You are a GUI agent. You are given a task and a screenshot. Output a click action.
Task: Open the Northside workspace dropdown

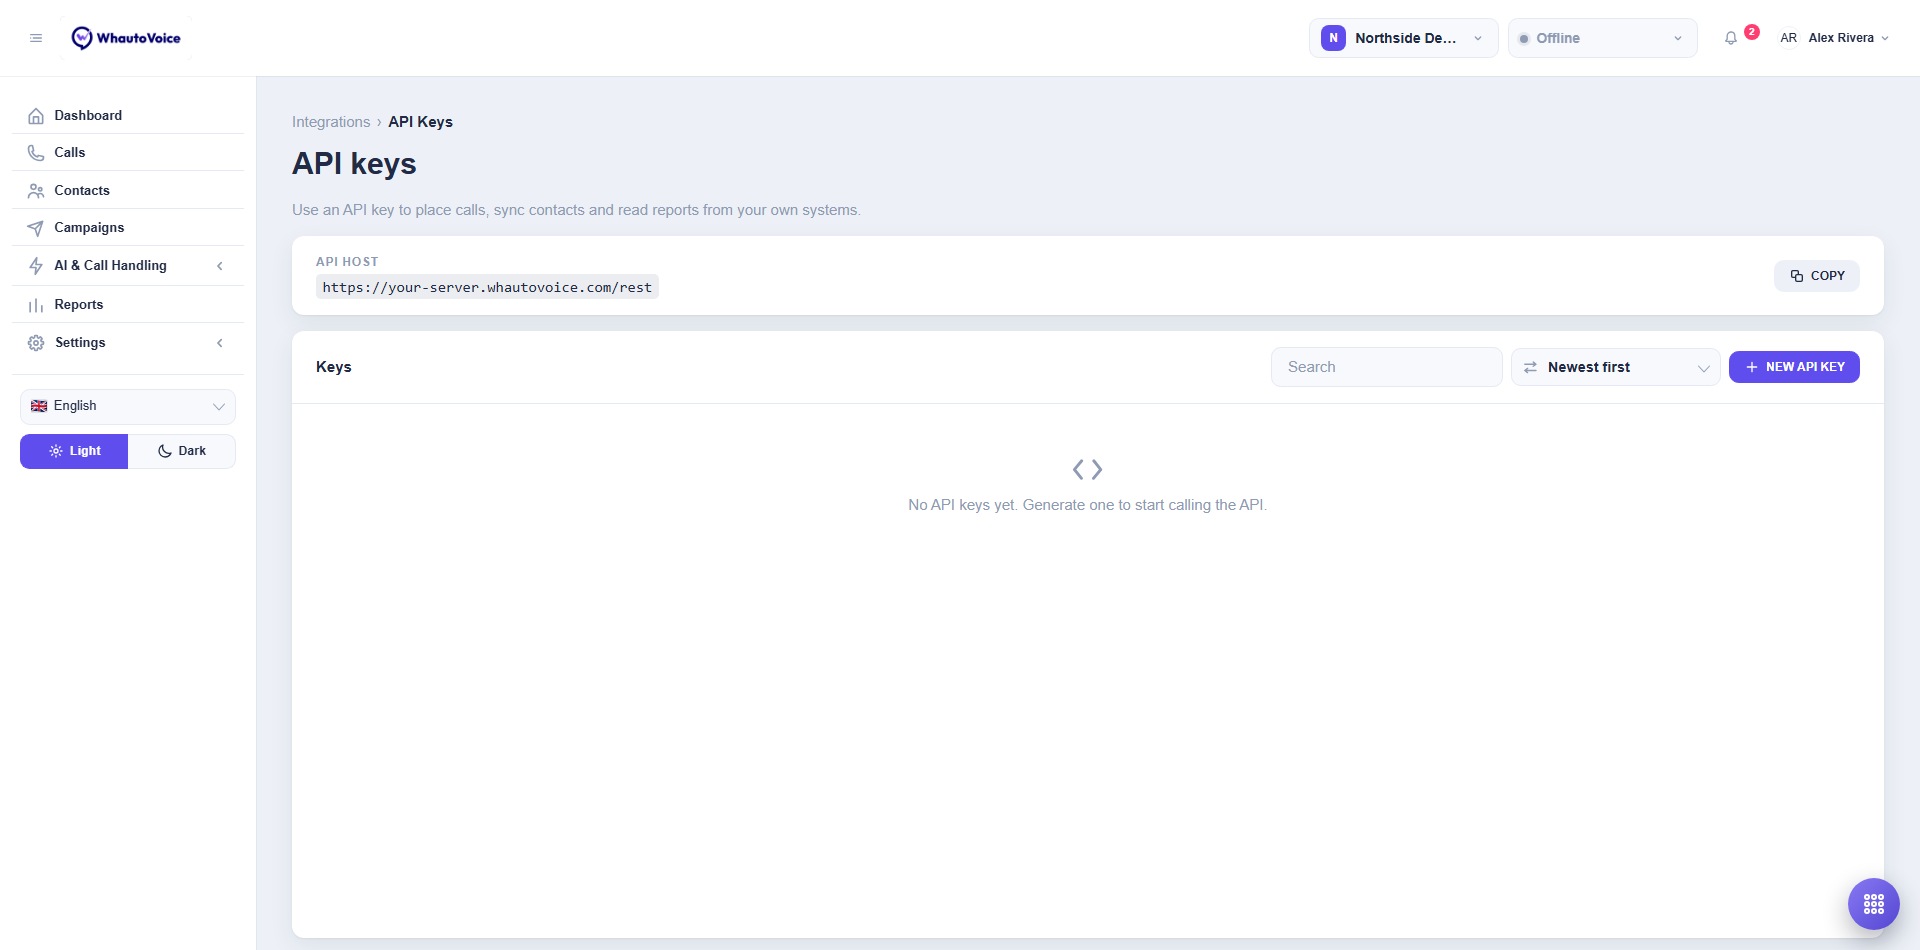[1403, 38]
